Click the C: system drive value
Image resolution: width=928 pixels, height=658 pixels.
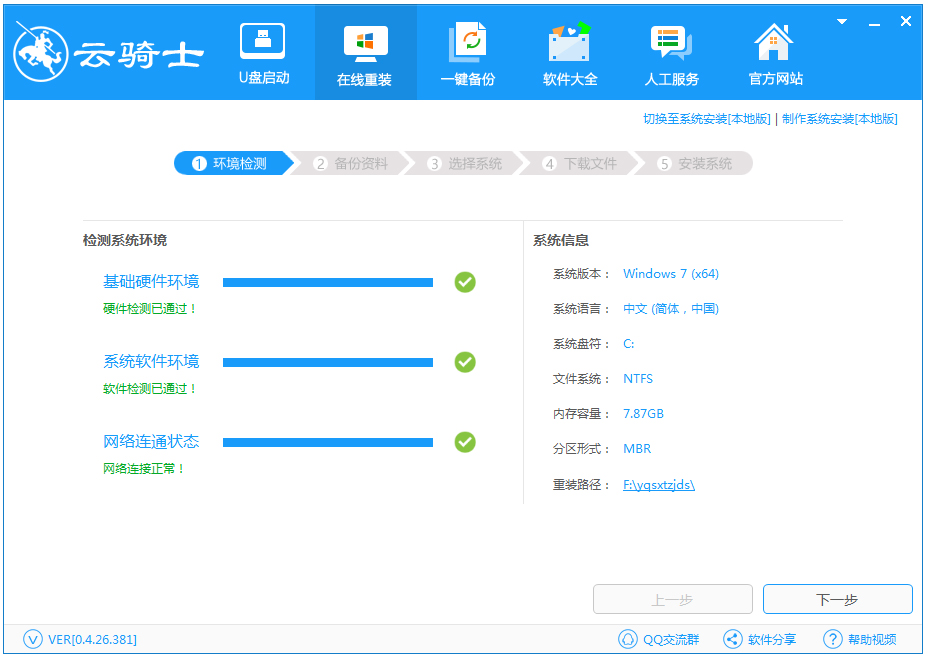(629, 344)
